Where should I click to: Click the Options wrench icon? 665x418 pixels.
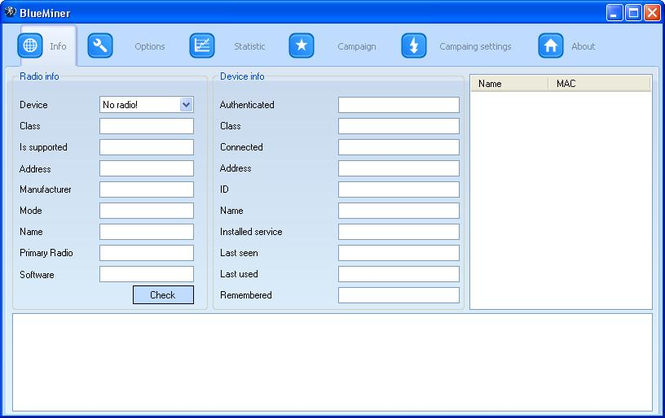(x=100, y=45)
